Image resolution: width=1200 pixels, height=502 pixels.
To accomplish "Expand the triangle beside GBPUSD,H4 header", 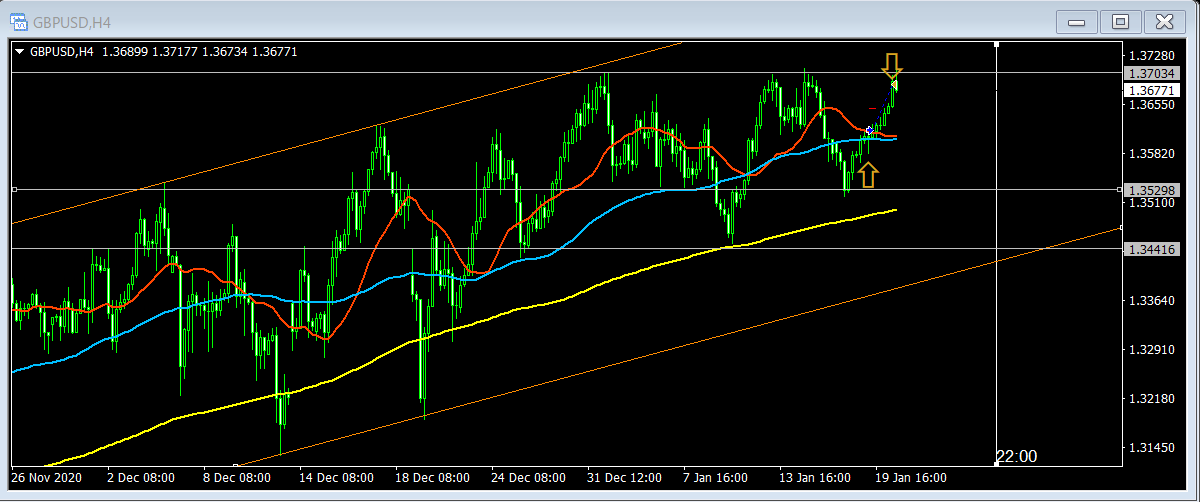I will coord(20,52).
